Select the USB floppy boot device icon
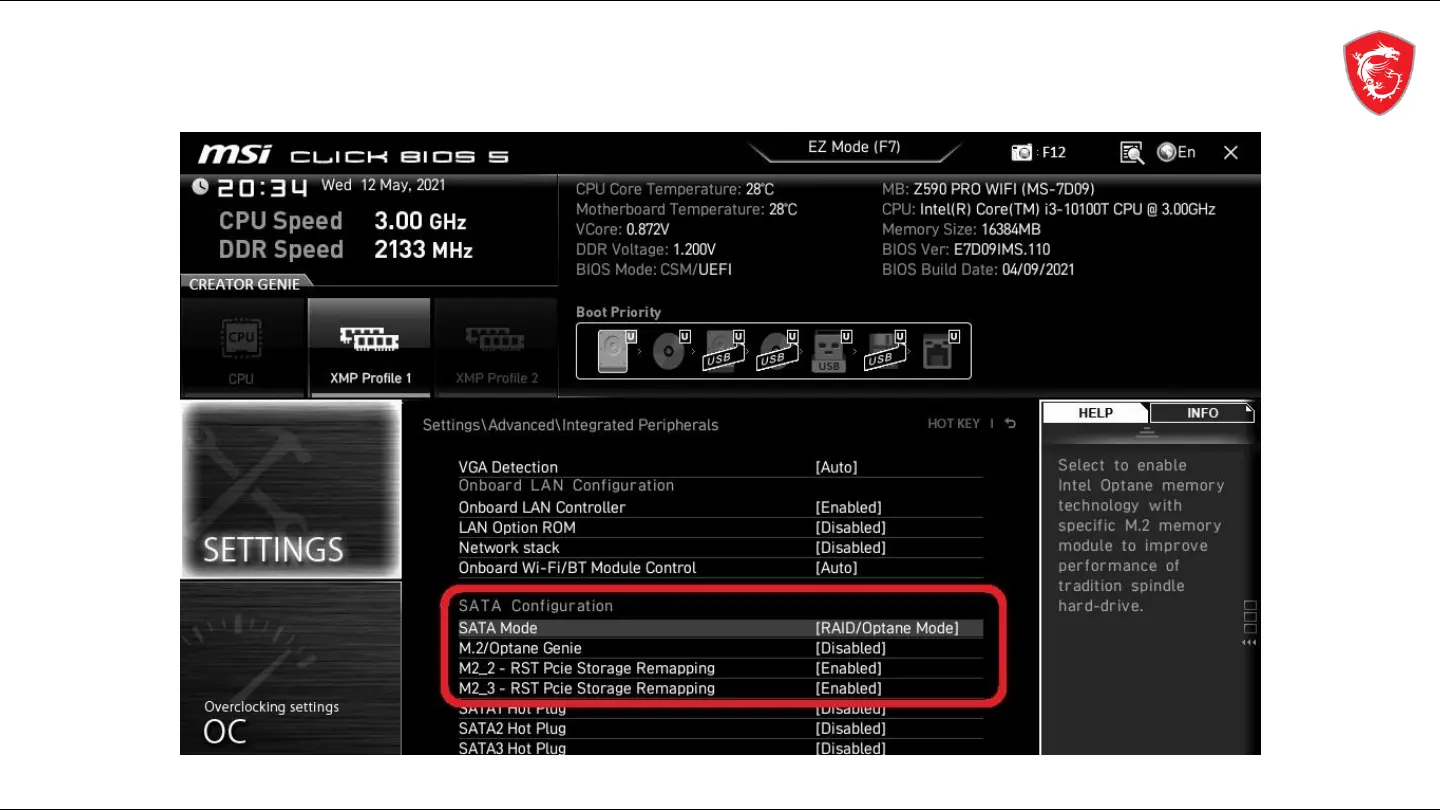This screenshot has width=1440, height=810. tap(885, 351)
